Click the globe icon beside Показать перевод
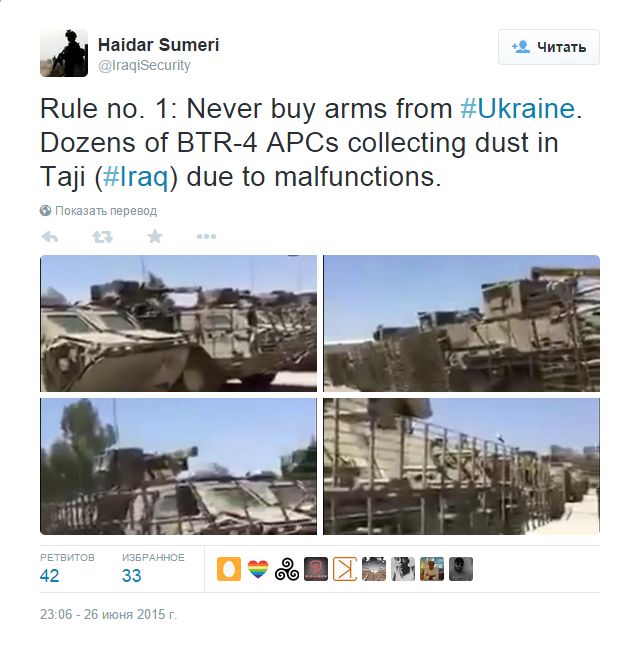 pyautogui.click(x=45, y=211)
